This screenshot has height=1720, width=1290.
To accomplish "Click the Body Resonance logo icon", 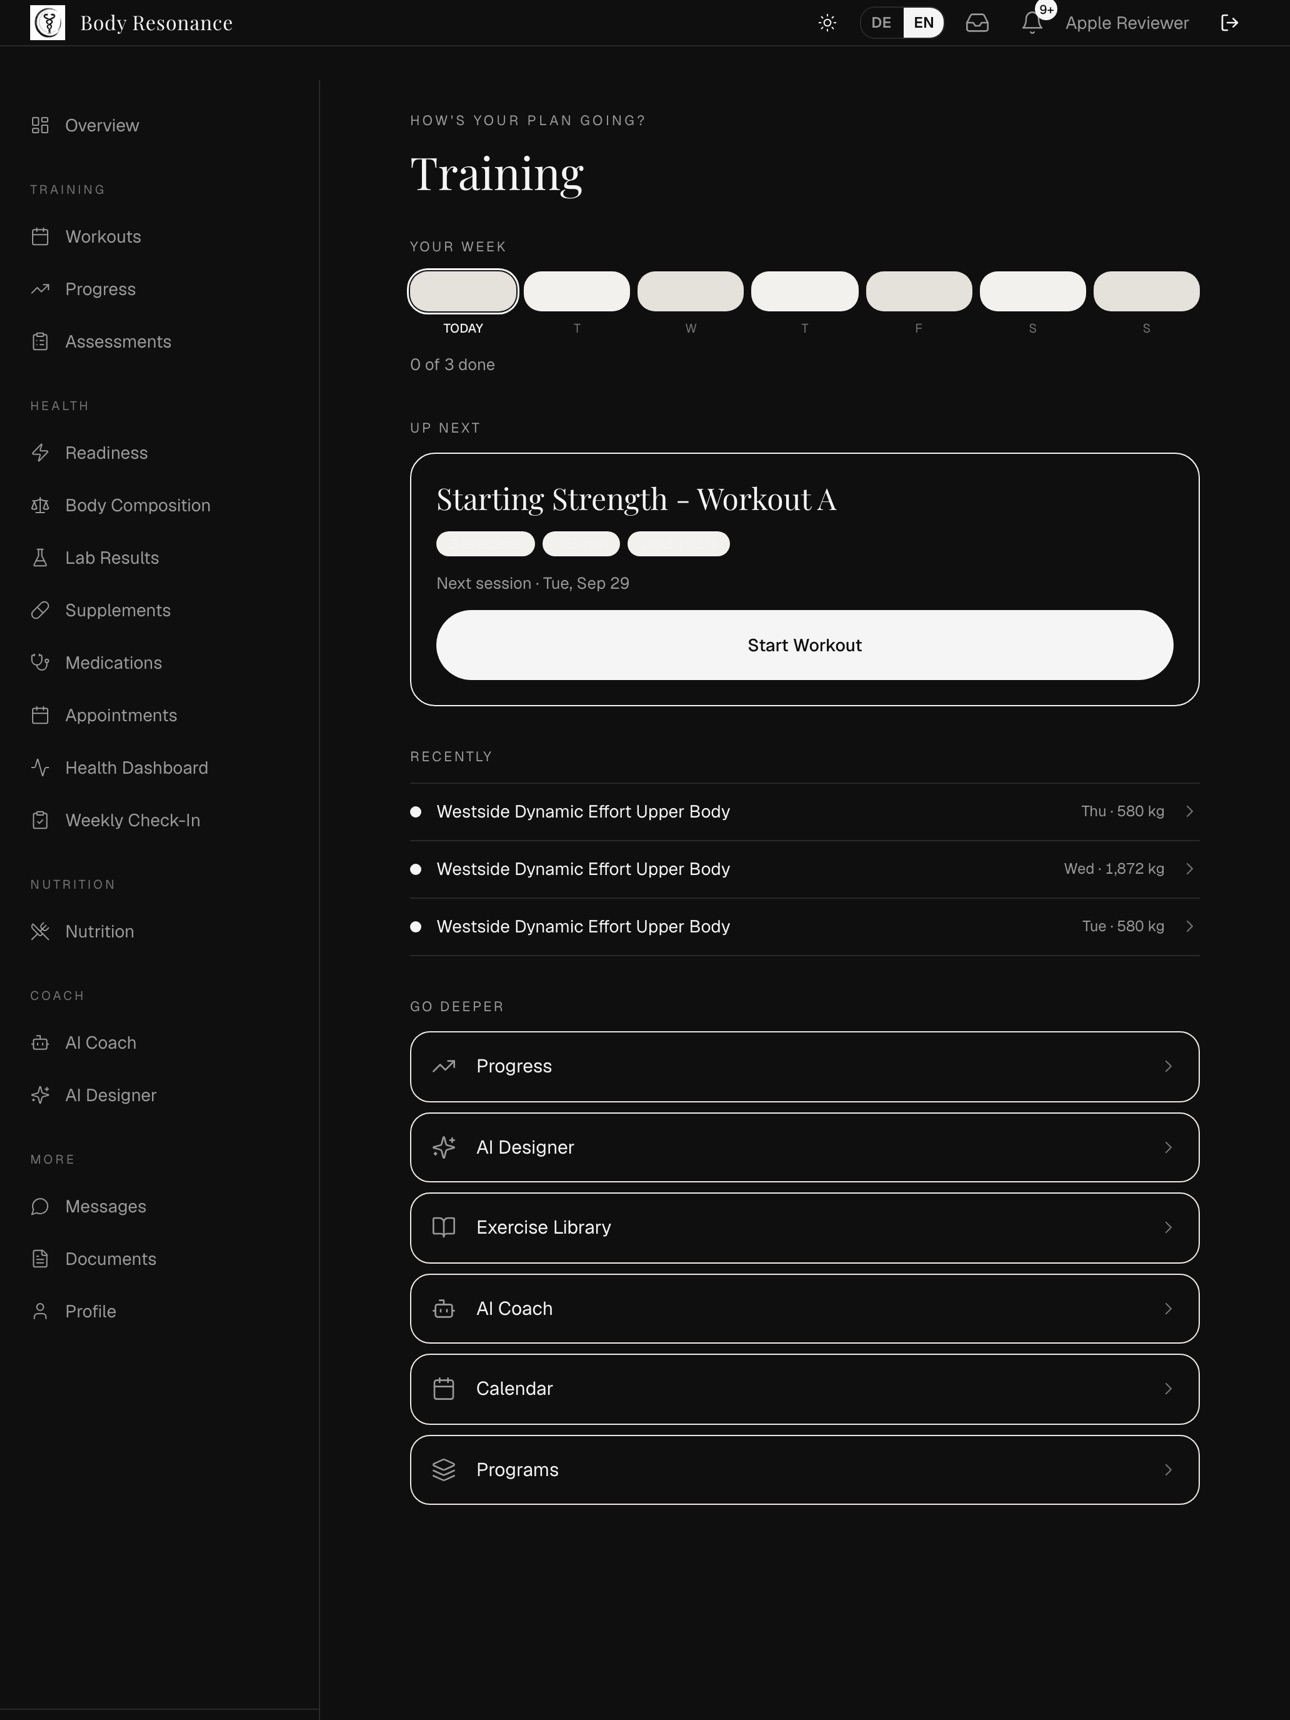I will [x=47, y=22].
